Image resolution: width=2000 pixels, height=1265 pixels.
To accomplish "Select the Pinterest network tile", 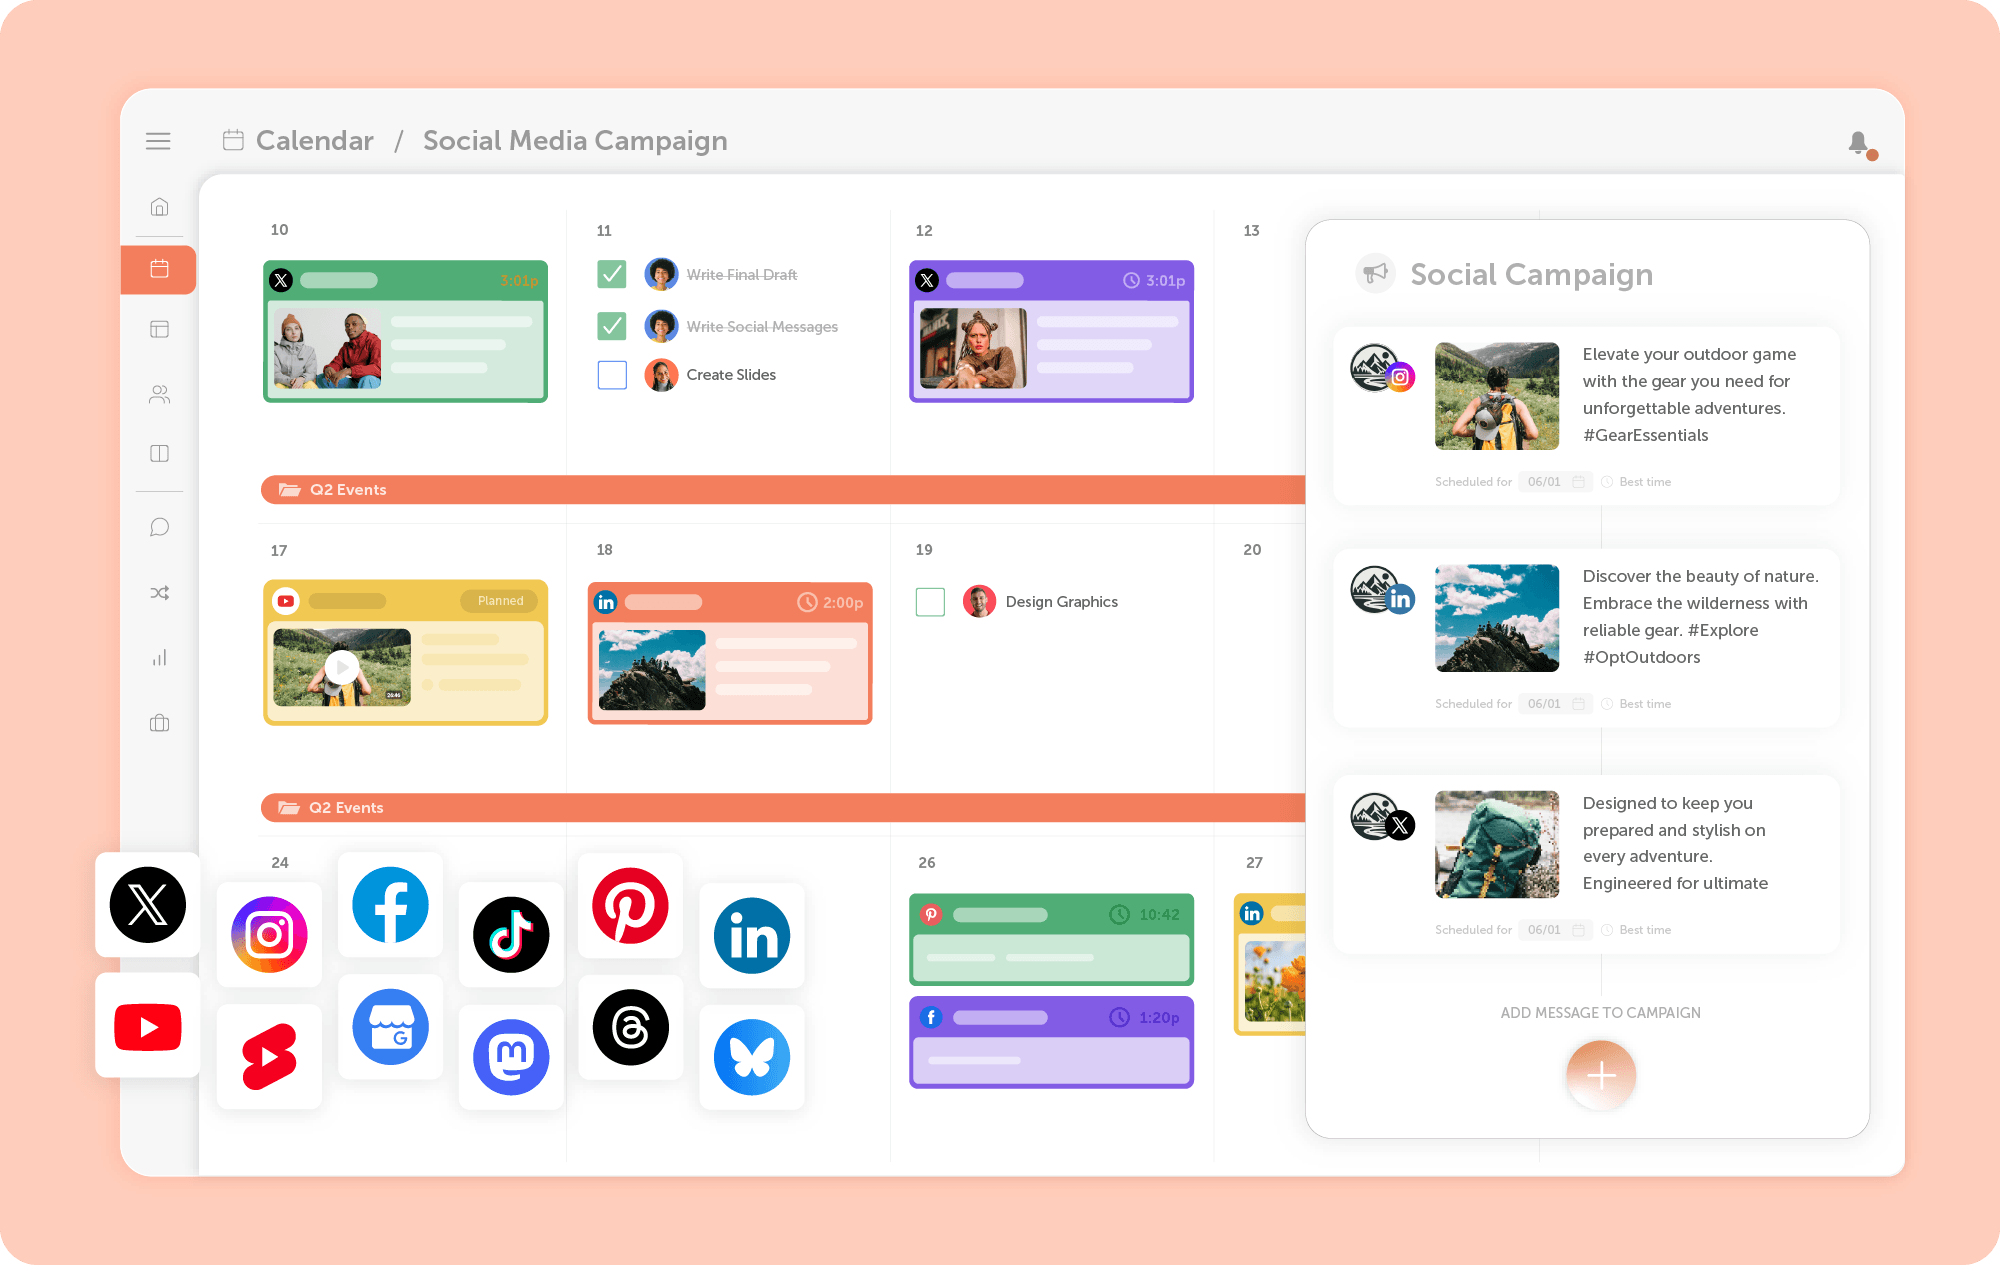I will [x=630, y=905].
